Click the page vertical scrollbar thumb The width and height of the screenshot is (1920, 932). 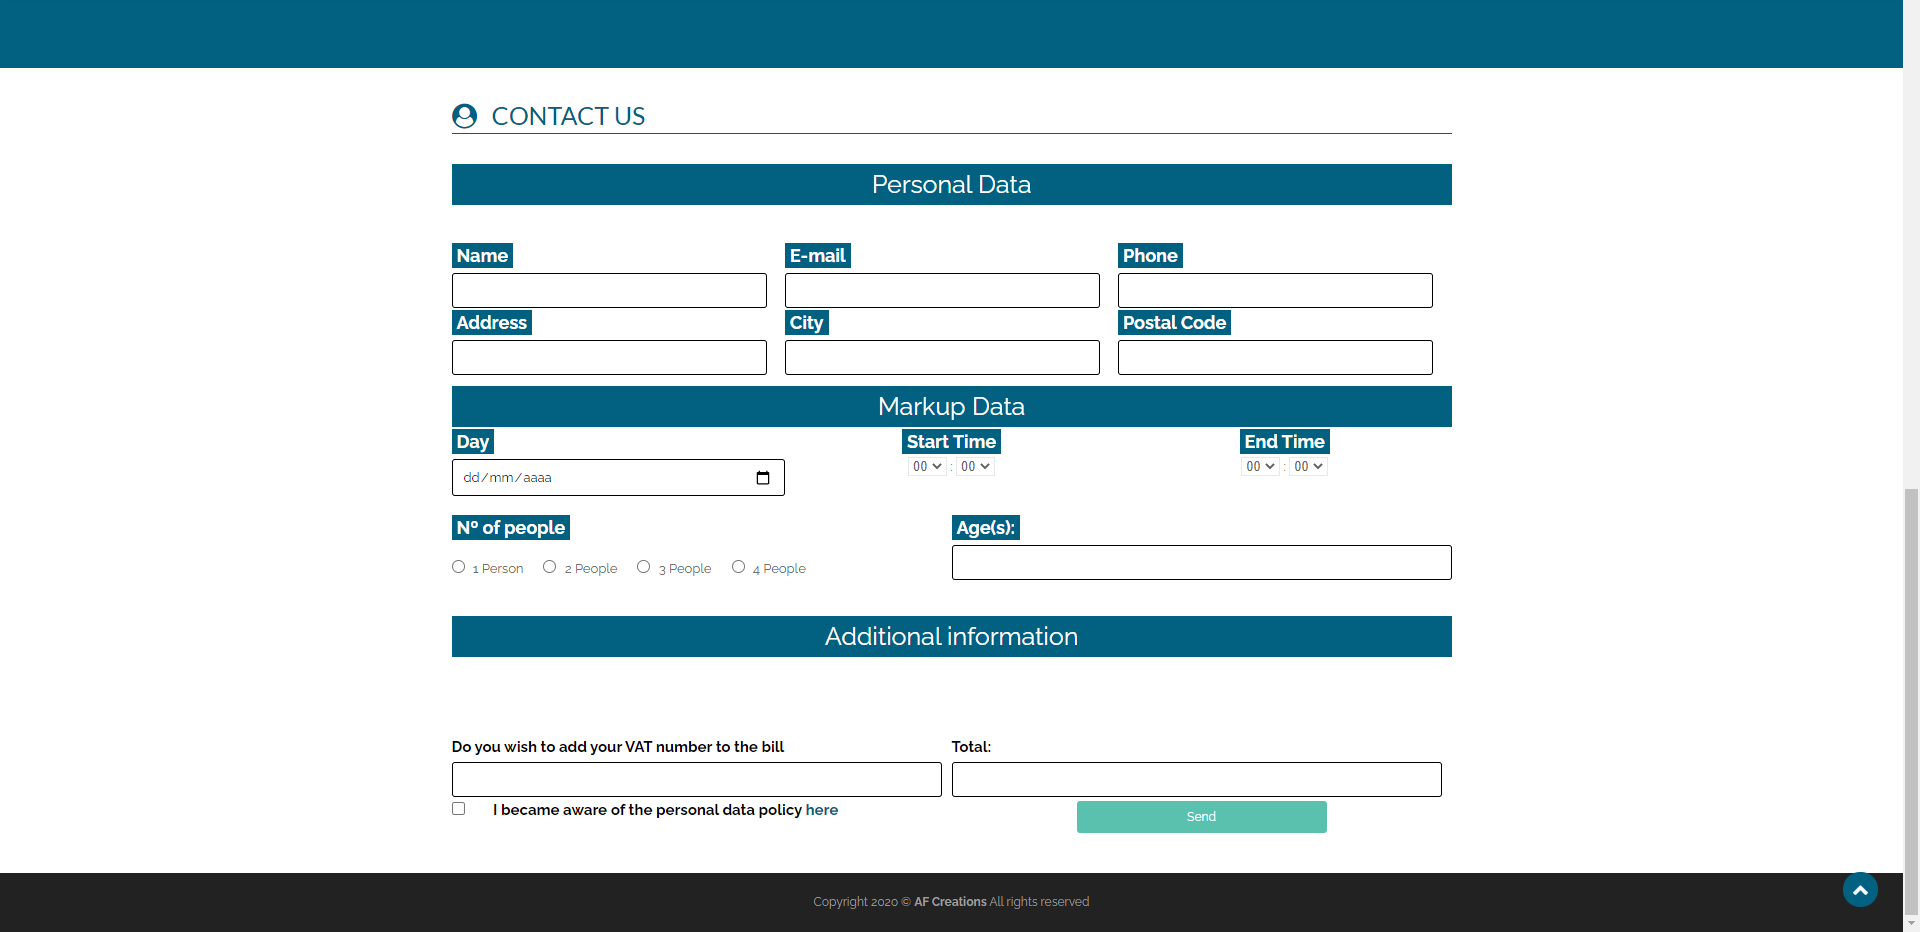pyautogui.click(x=1911, y=700)
